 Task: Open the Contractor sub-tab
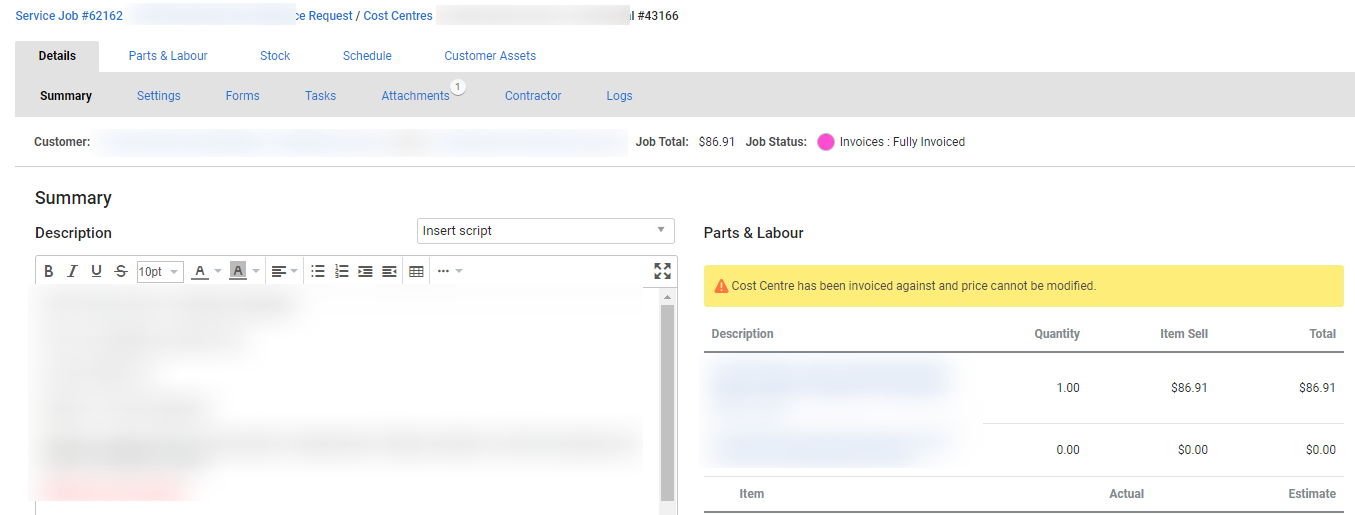coord(533,96)
